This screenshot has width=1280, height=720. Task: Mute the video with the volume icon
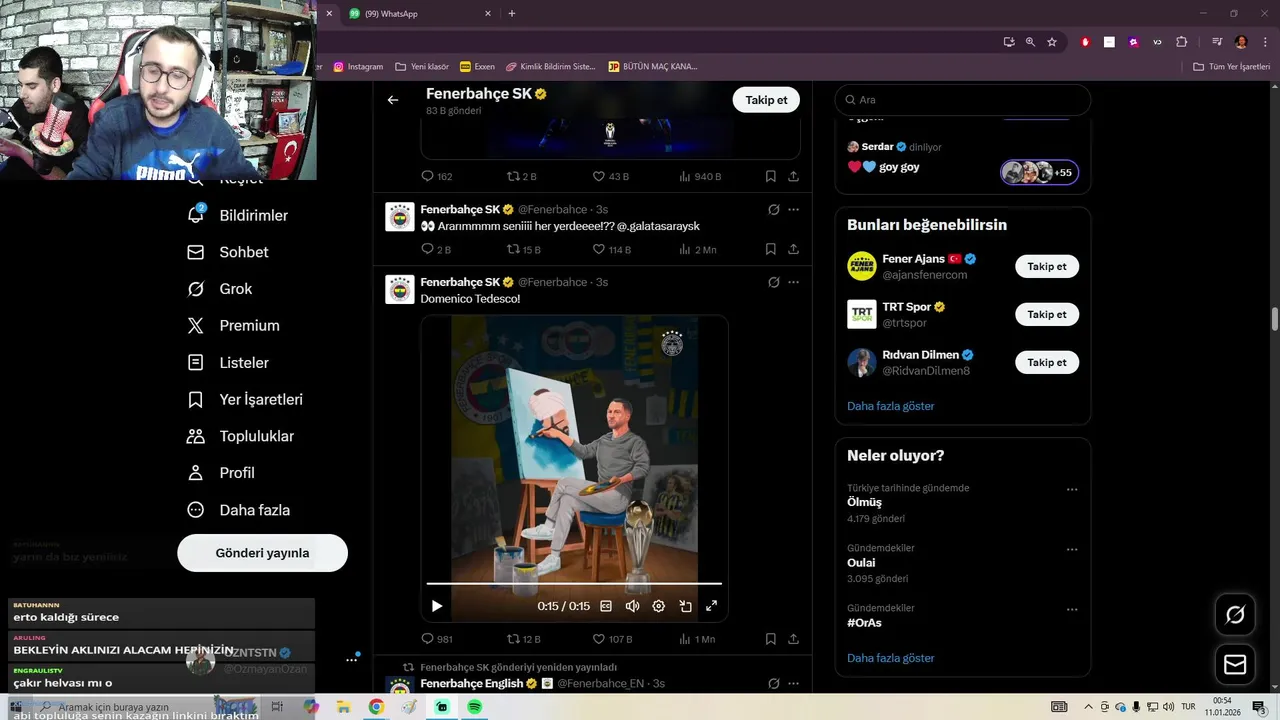[x=632, y=606]
